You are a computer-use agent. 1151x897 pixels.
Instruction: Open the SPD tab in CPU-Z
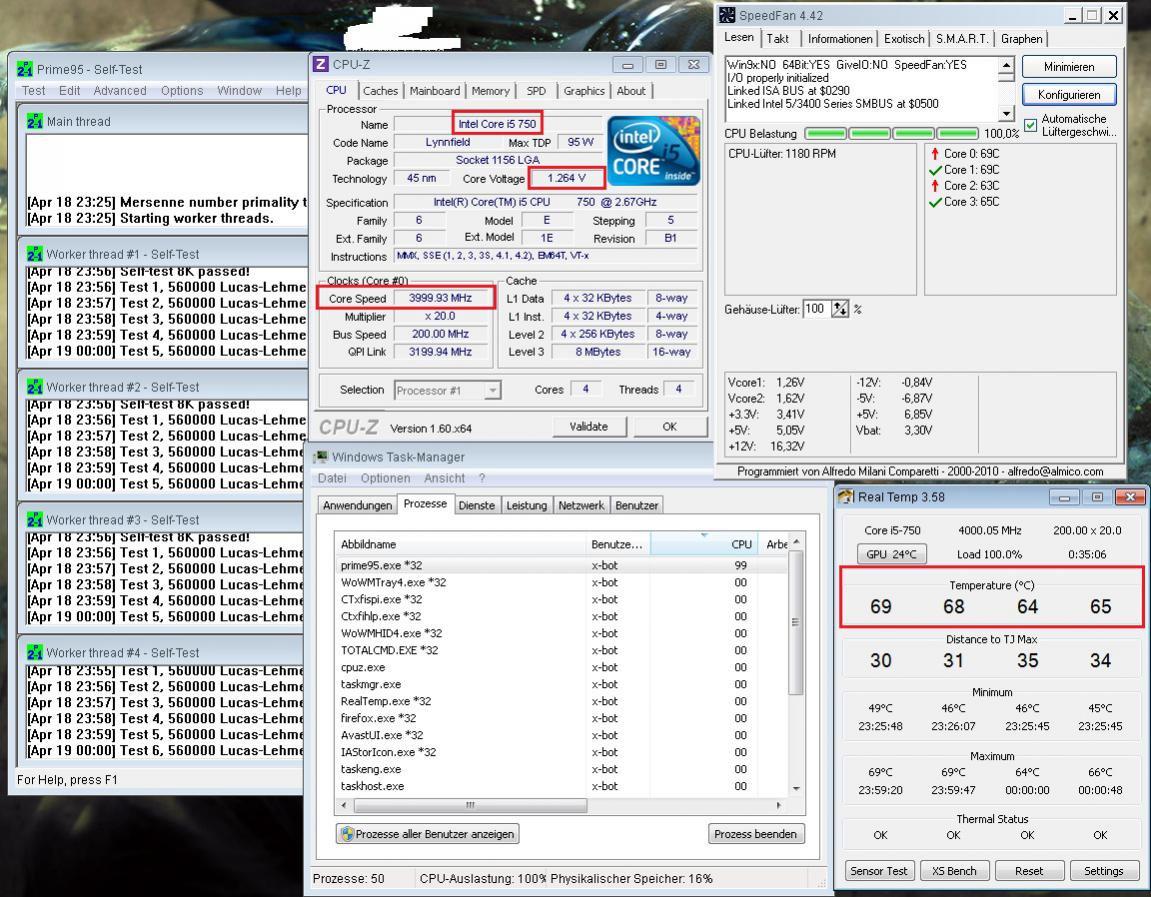click(x=537, y=91)
